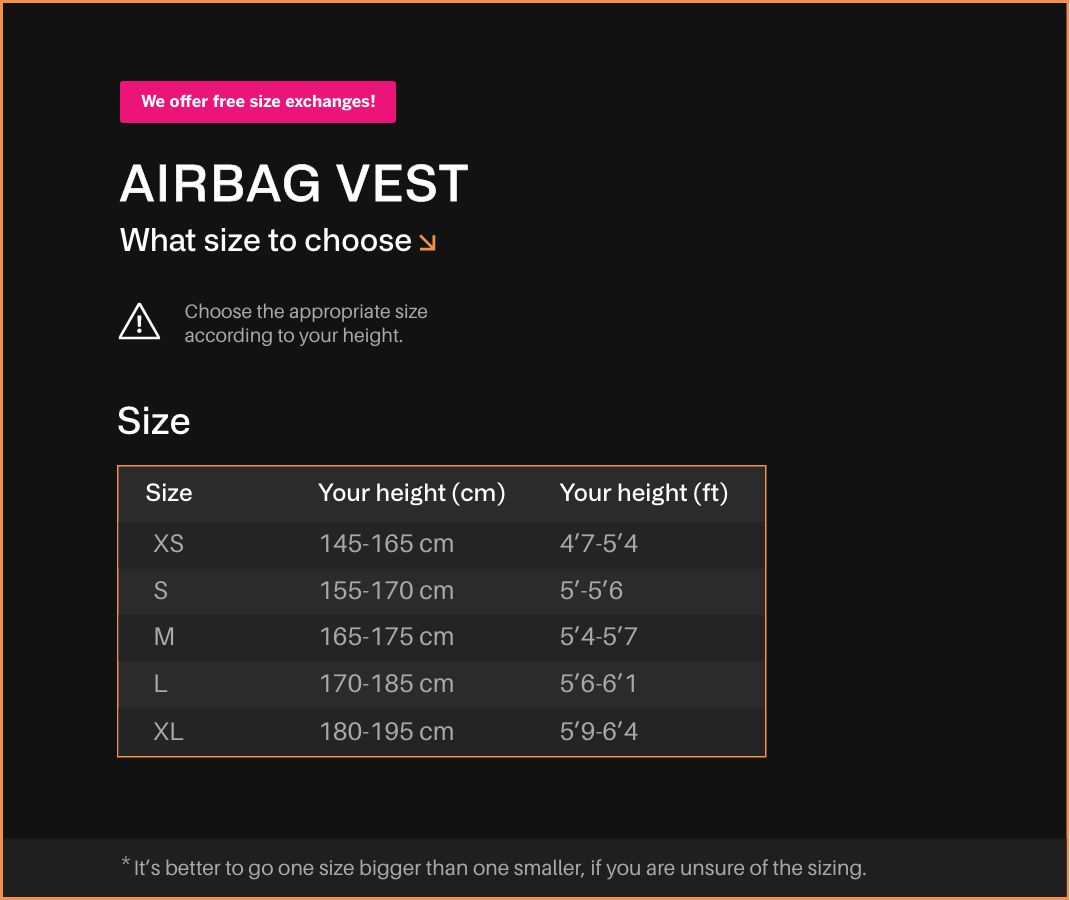
Task: Click the 5′-5′6 feet height cell
Action: 591,591
